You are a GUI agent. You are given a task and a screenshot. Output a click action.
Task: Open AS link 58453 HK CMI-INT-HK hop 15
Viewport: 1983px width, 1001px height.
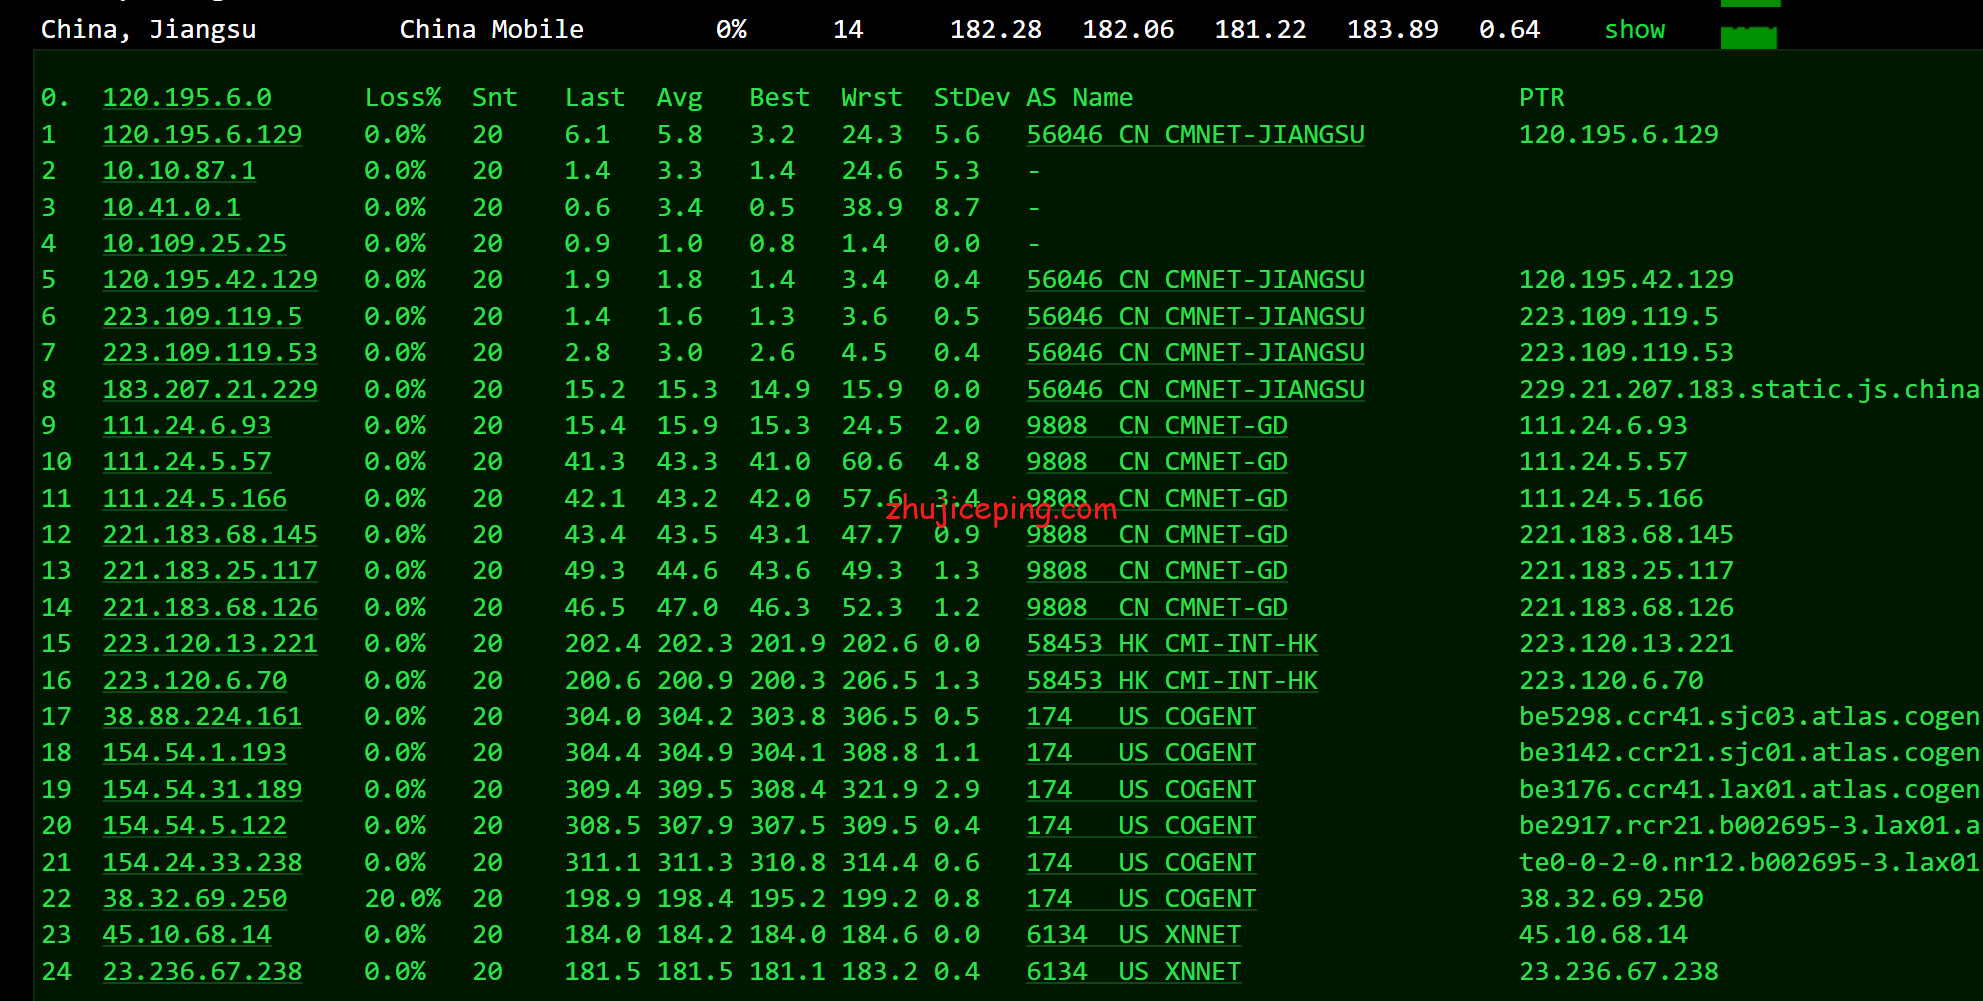click(x=1172, y=644)
